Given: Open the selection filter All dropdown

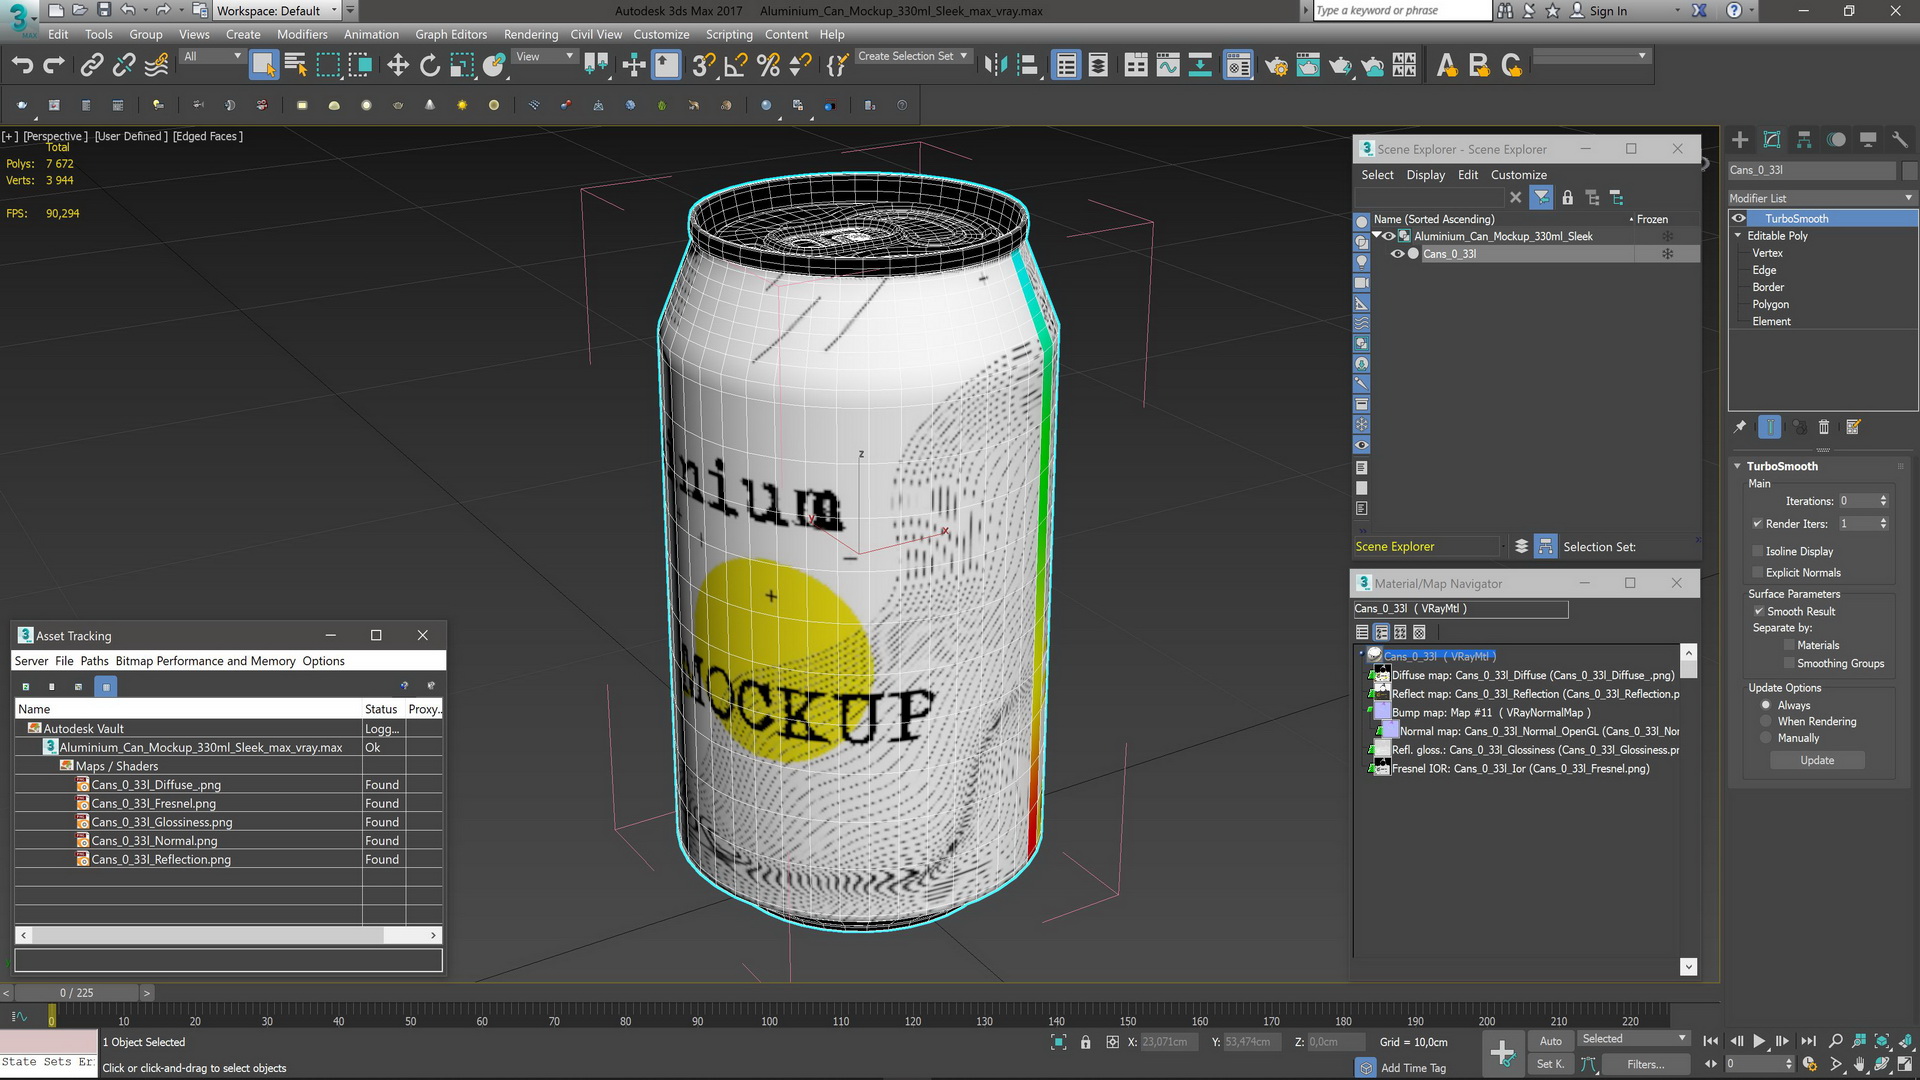Looking at the screenshot, I should pyautogui.click(x=213, y=57).
